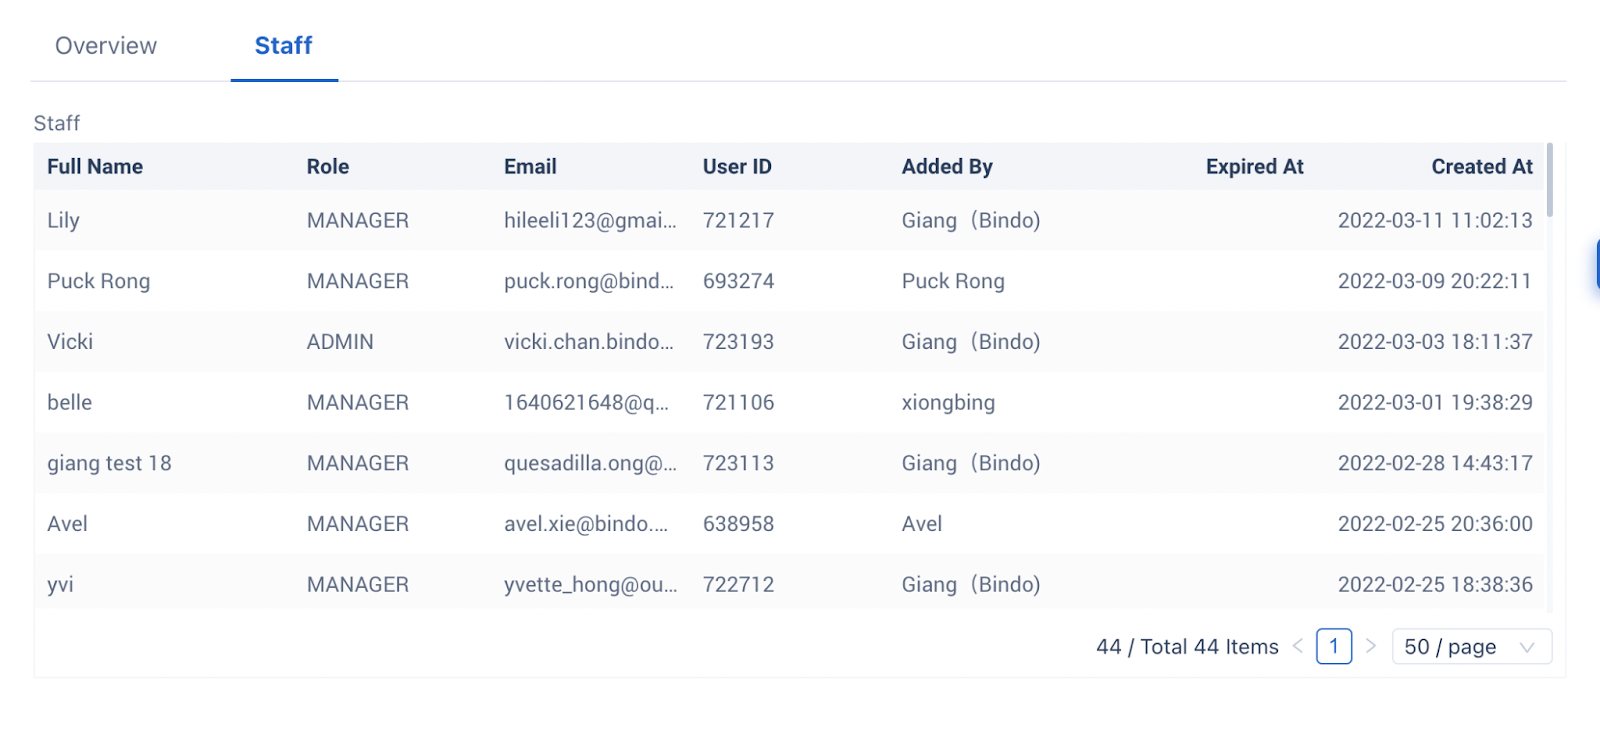Click page number 1 button

click(1334, 646)
